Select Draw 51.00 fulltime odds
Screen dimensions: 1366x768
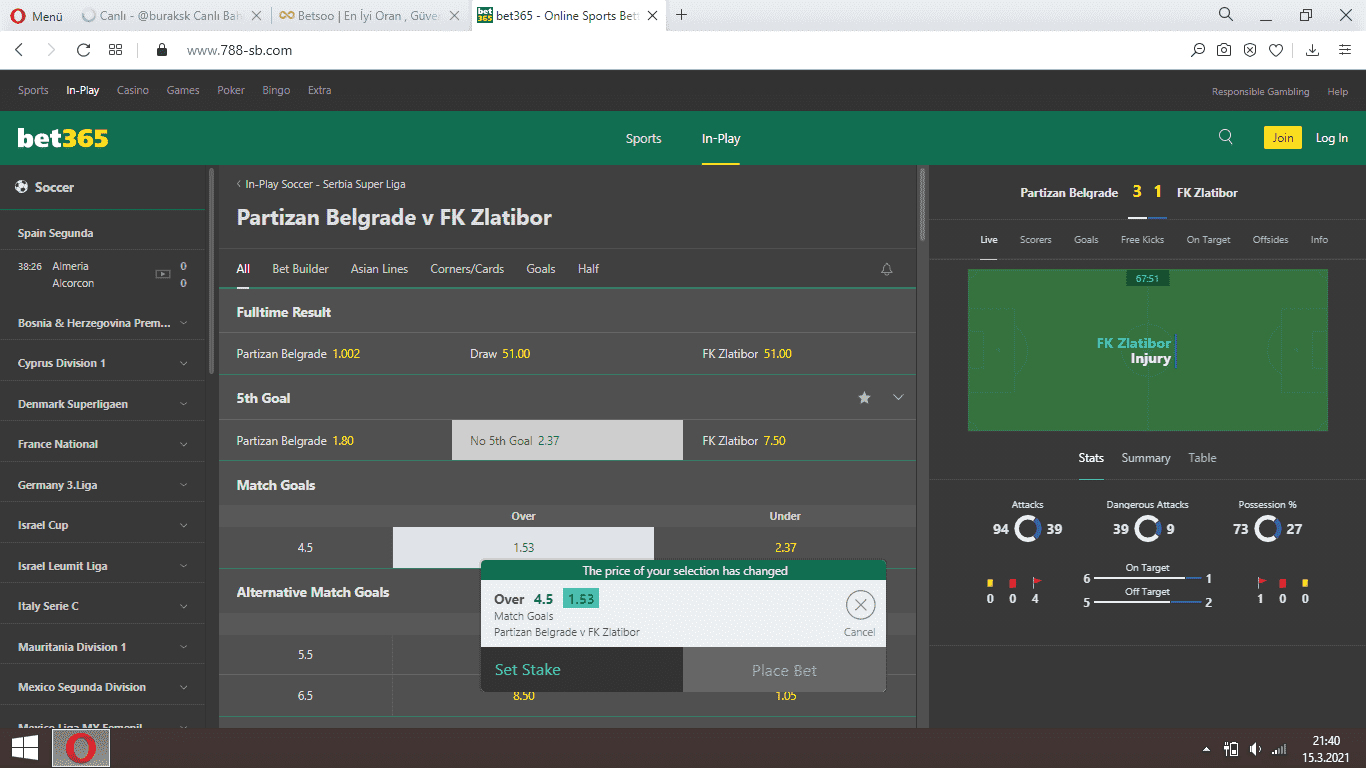[x=567, y=354]
